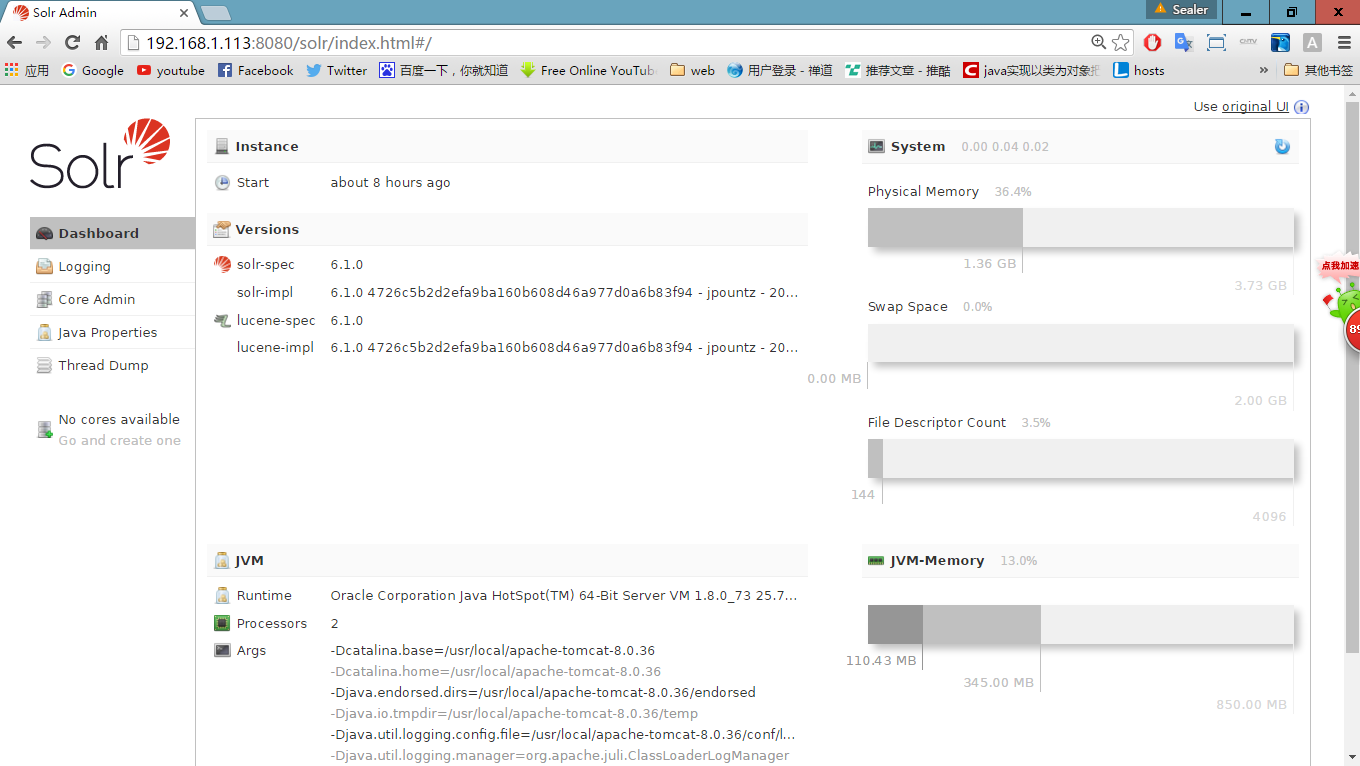Open the Chrome menu button
Image resolution: width=1360 pixels, height=766 pixels.
1343,43
